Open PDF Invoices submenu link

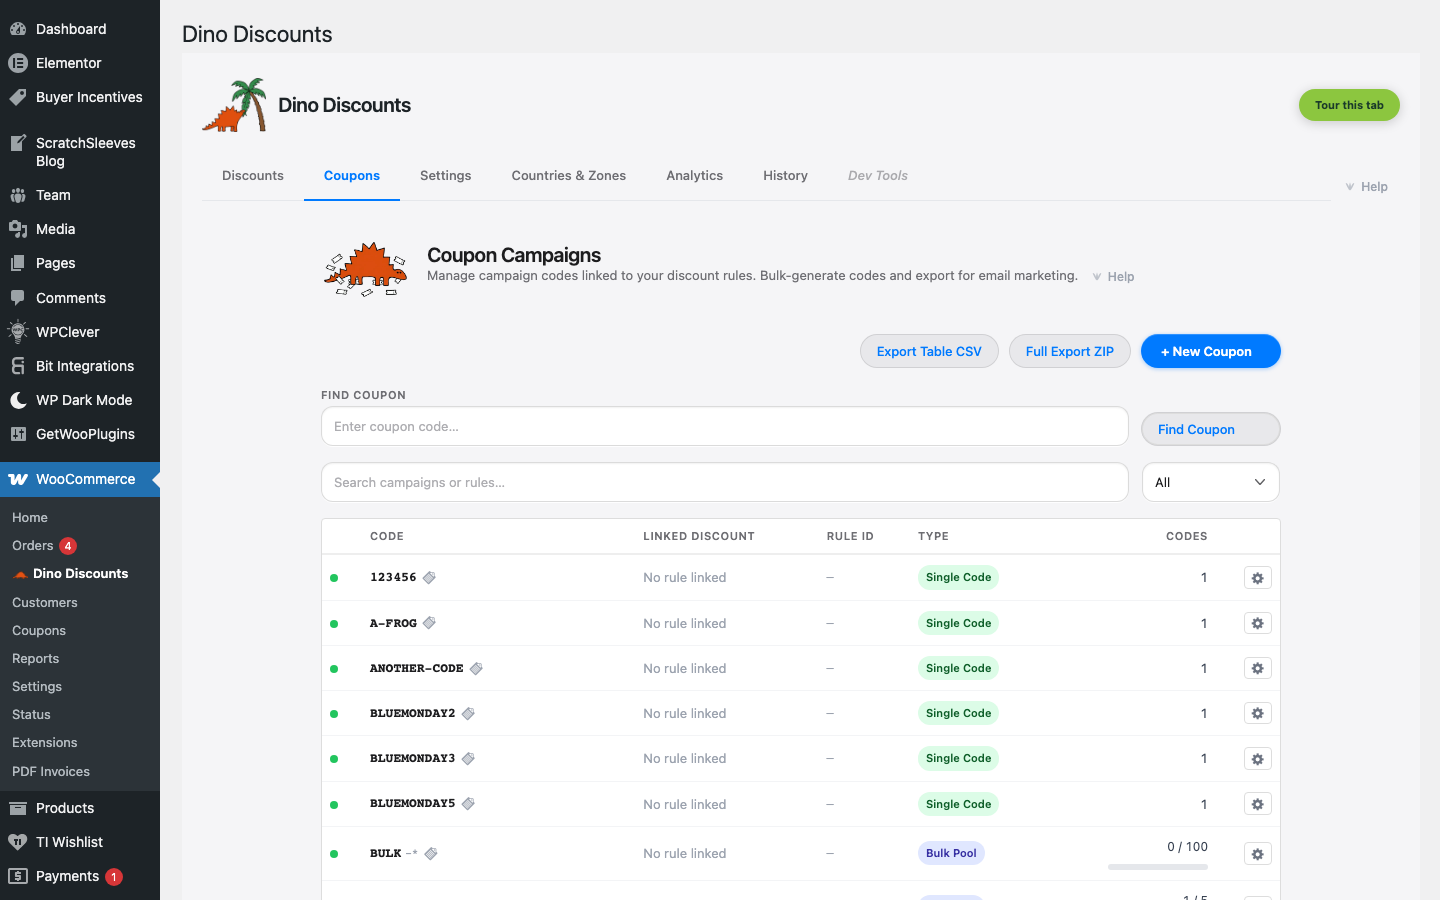click(51, 771)
